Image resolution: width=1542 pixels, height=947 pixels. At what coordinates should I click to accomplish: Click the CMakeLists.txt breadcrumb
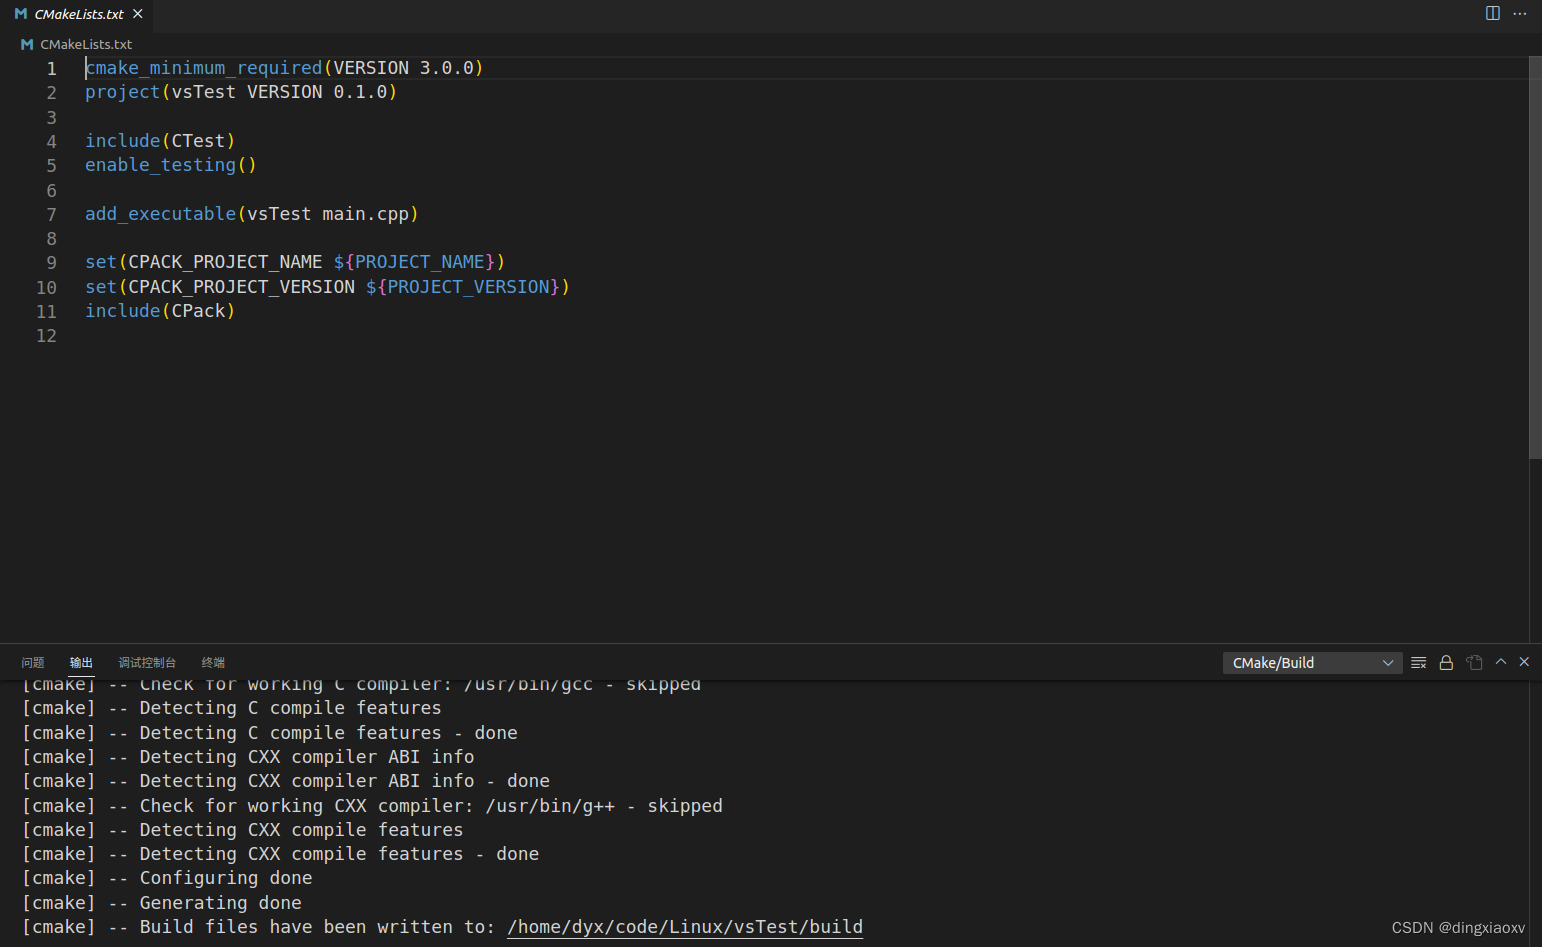click(86, 44)
